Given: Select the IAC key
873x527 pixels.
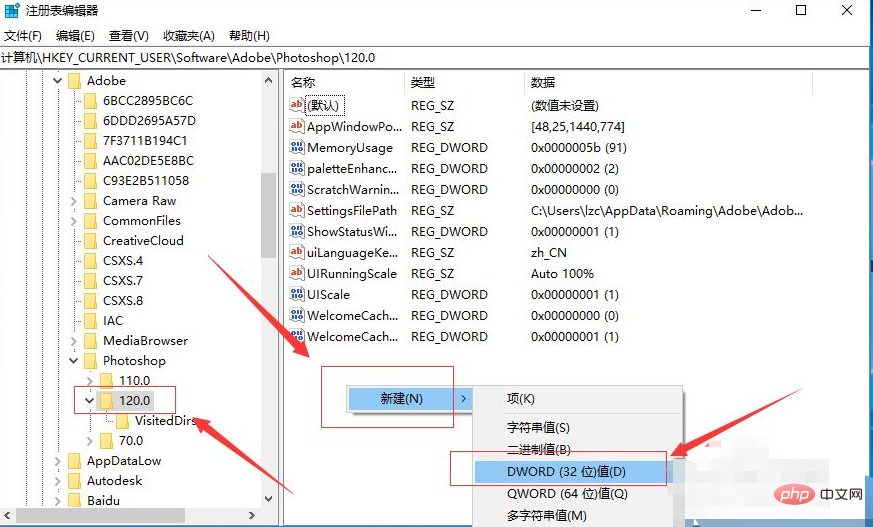Looking at the screenshot, I should (113, 321).
